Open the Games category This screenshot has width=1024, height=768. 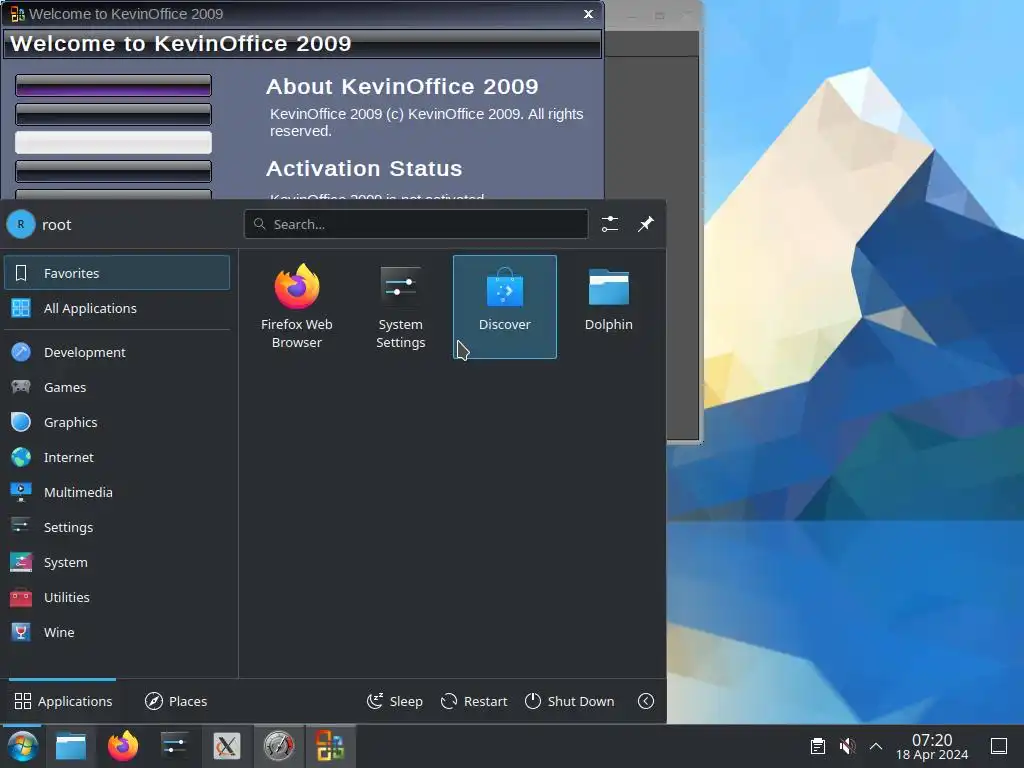[117, 387]
